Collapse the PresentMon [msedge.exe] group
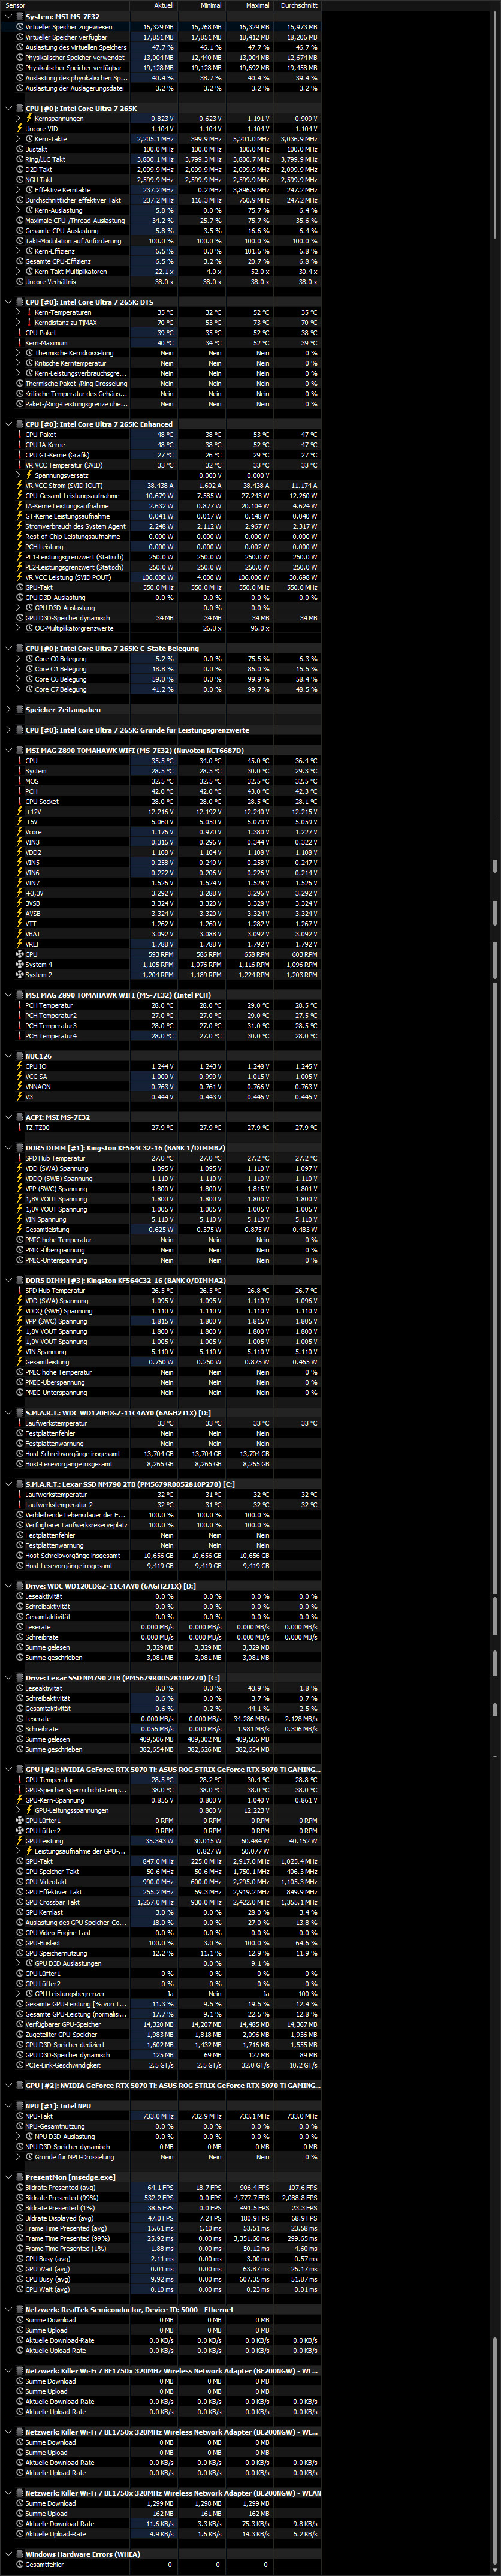501x2576 pixels. point(8,2177)
